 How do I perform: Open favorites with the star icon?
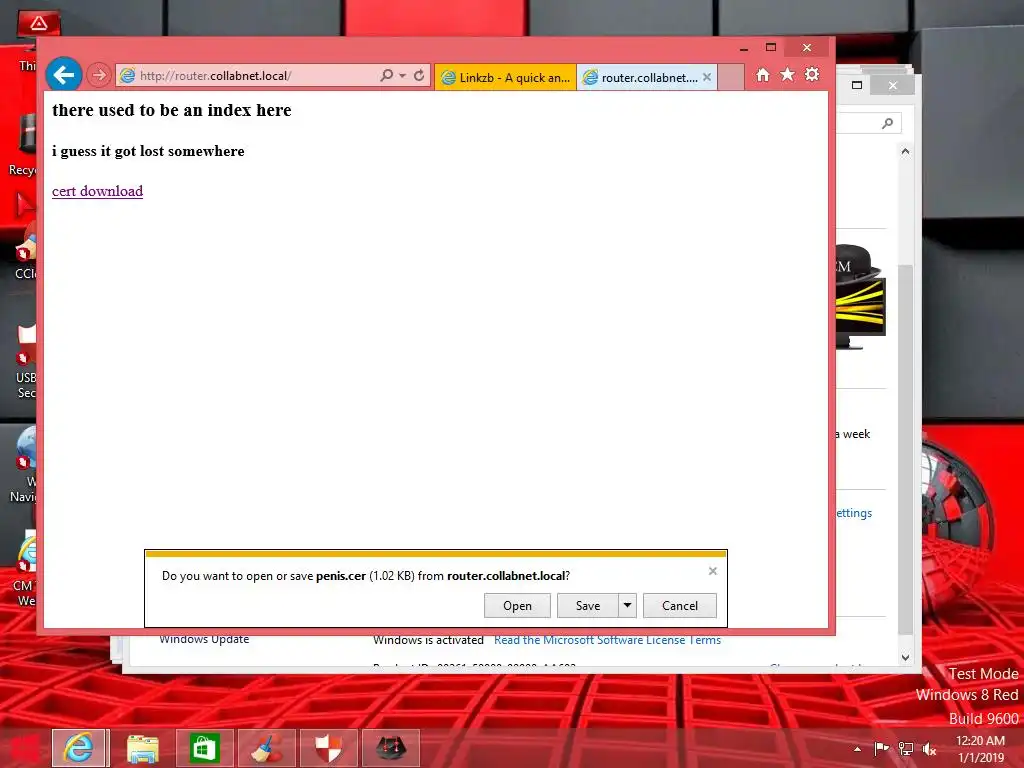(x=788, y=74)
